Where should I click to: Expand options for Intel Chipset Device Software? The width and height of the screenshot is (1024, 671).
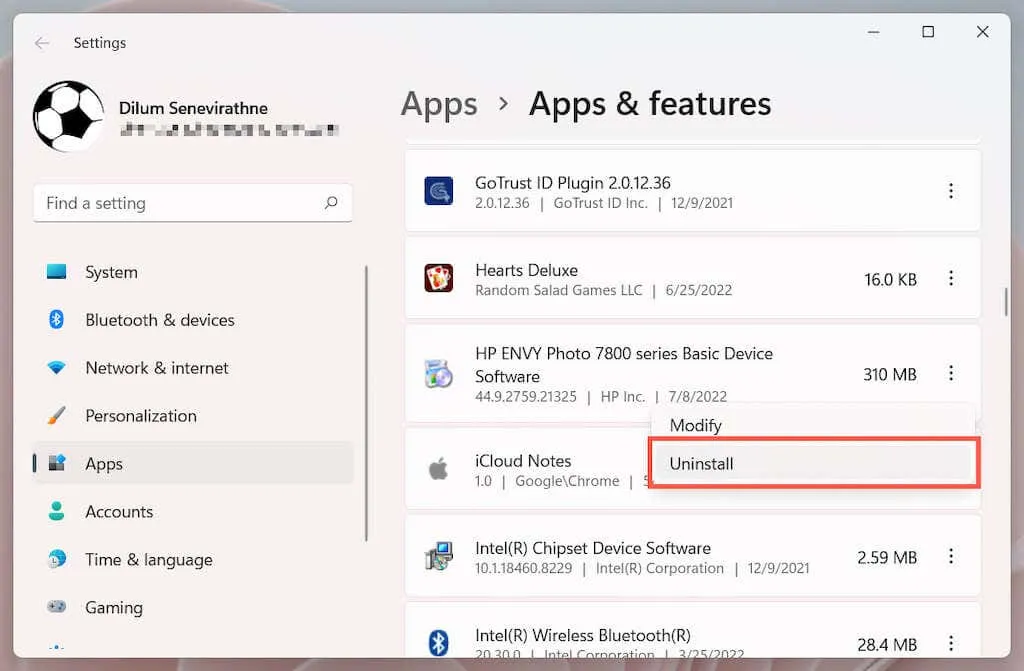950,557
